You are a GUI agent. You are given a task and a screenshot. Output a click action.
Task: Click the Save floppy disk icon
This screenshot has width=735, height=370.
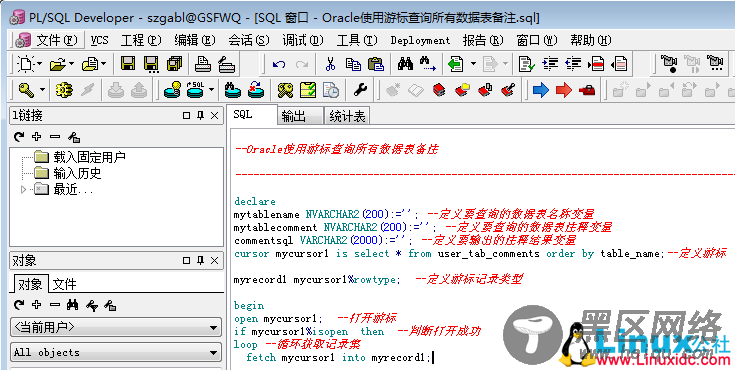tap(128, 63)
